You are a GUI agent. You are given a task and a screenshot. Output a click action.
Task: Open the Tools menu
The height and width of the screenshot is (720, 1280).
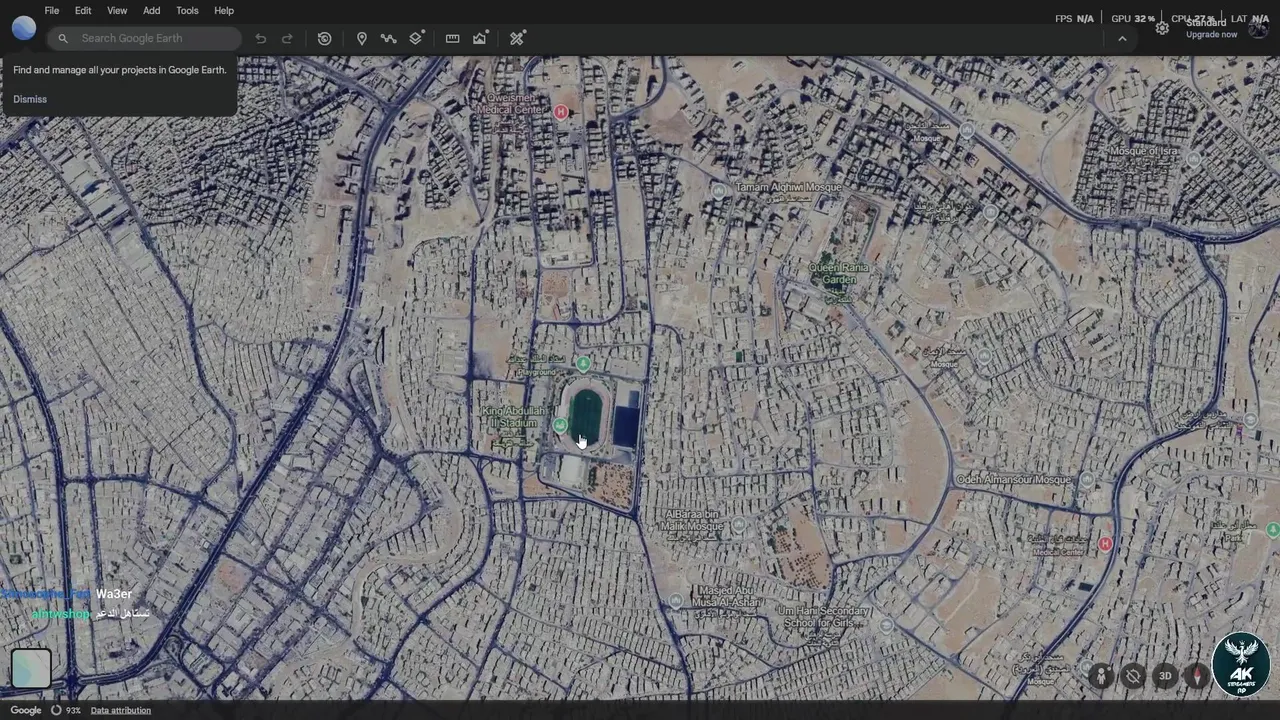(x=187, y=10)
